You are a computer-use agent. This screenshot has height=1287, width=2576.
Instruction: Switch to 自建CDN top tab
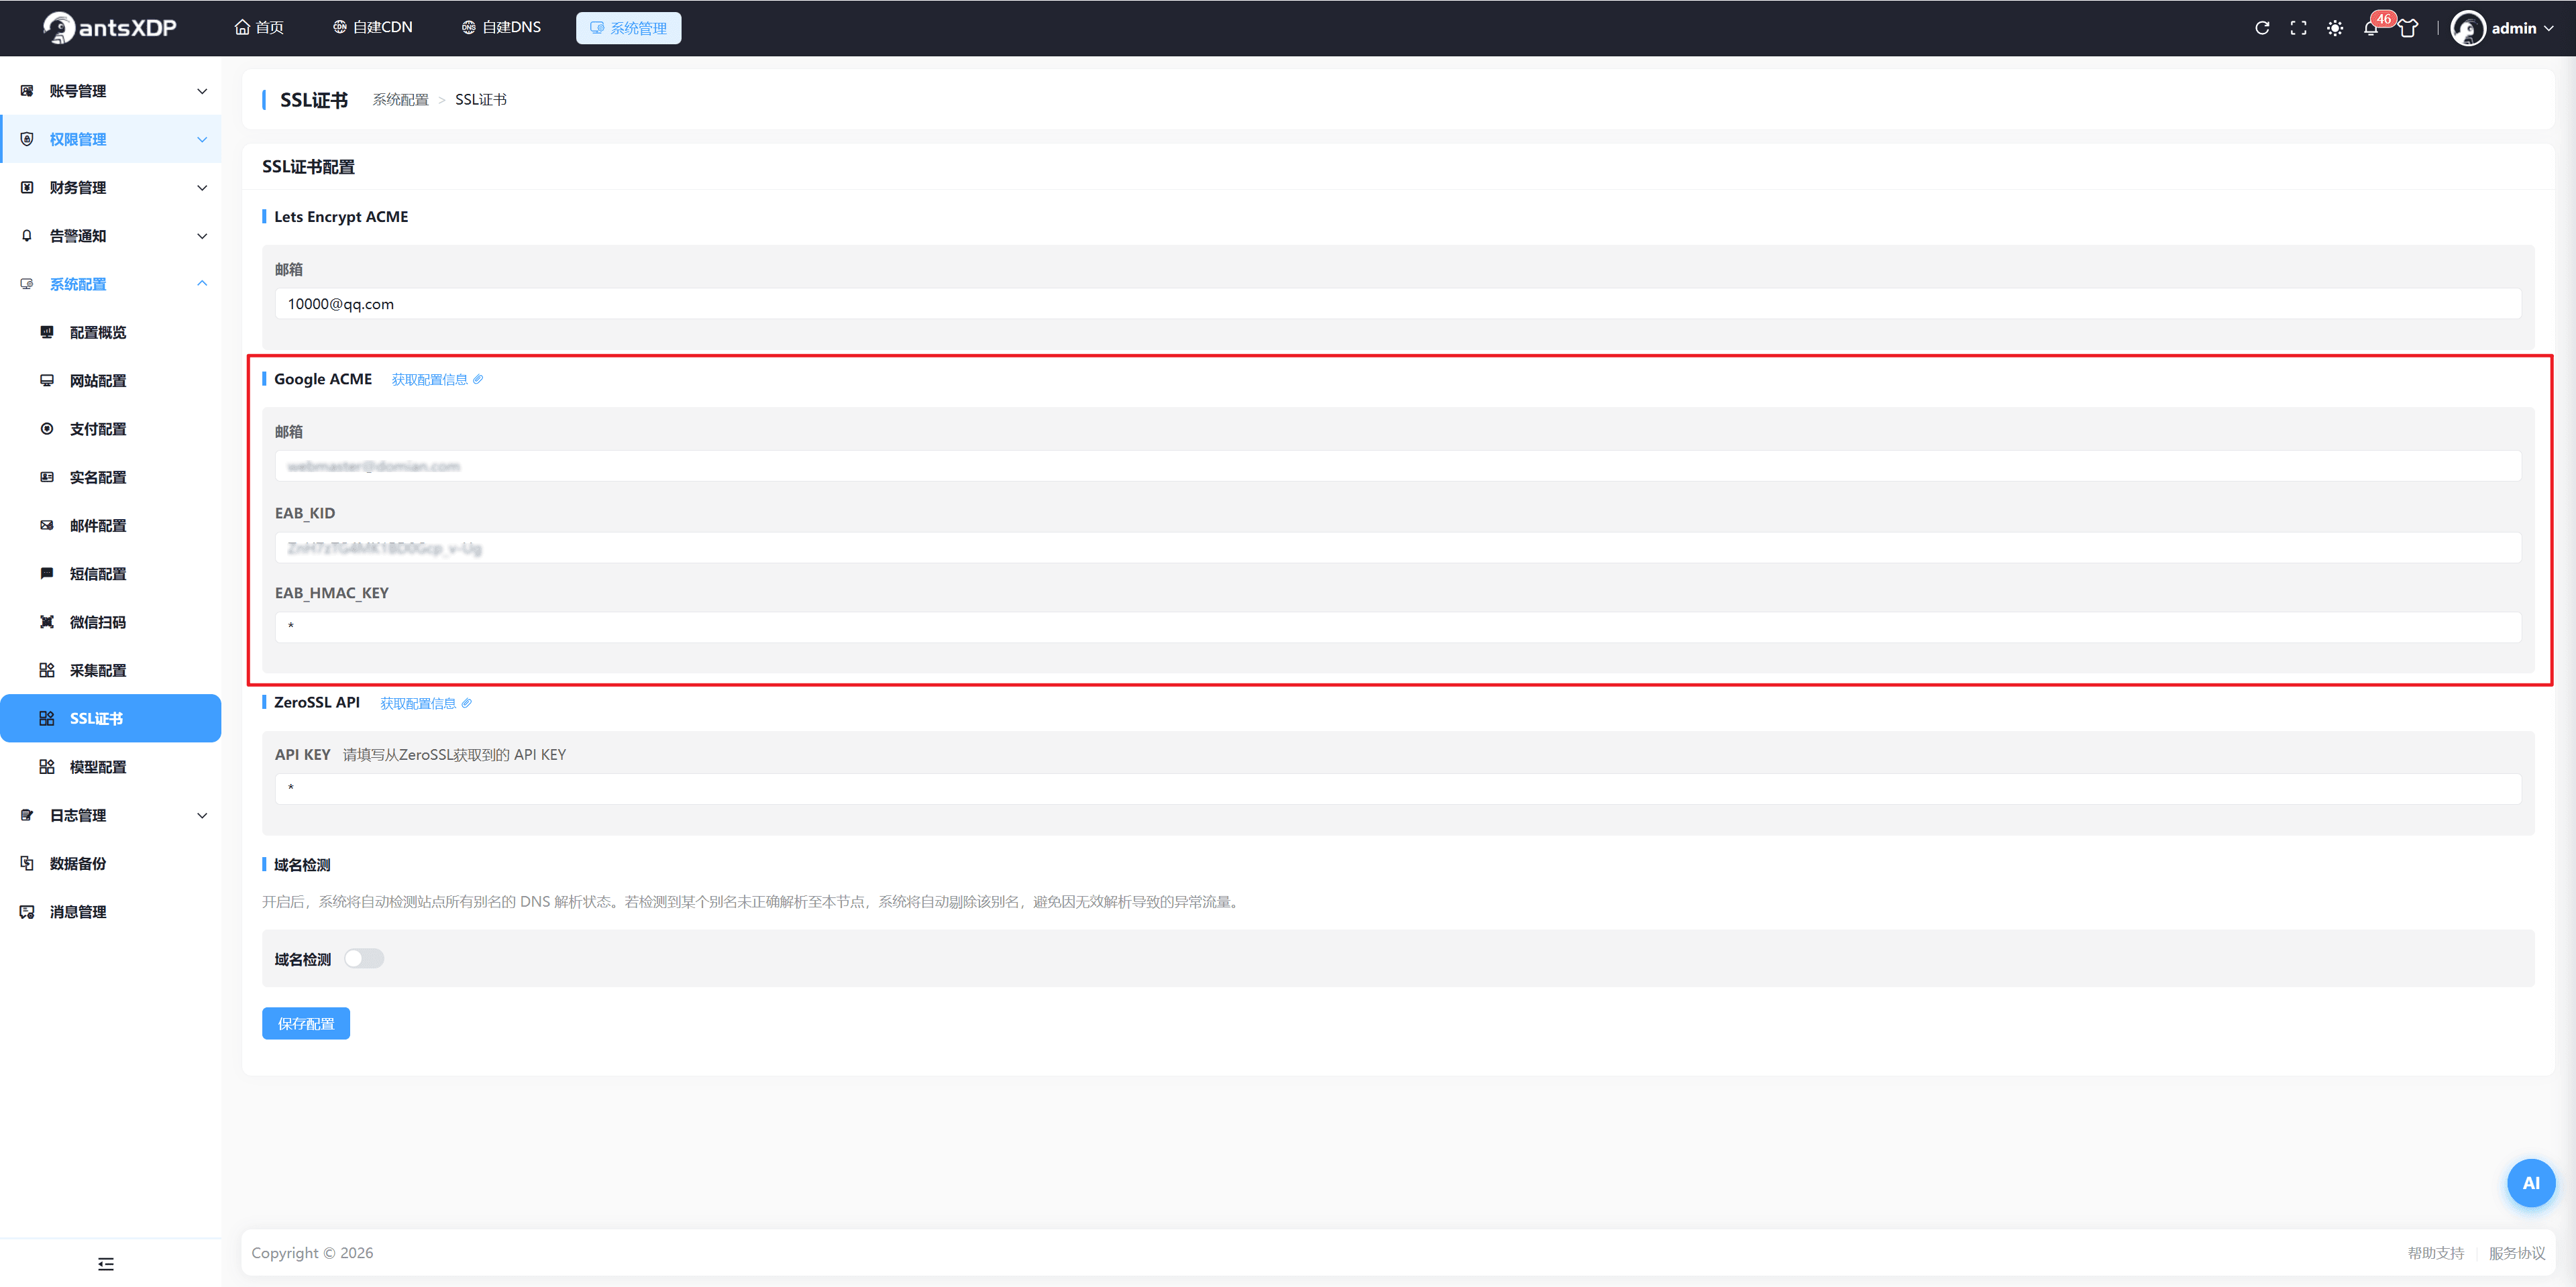point(372,27)
